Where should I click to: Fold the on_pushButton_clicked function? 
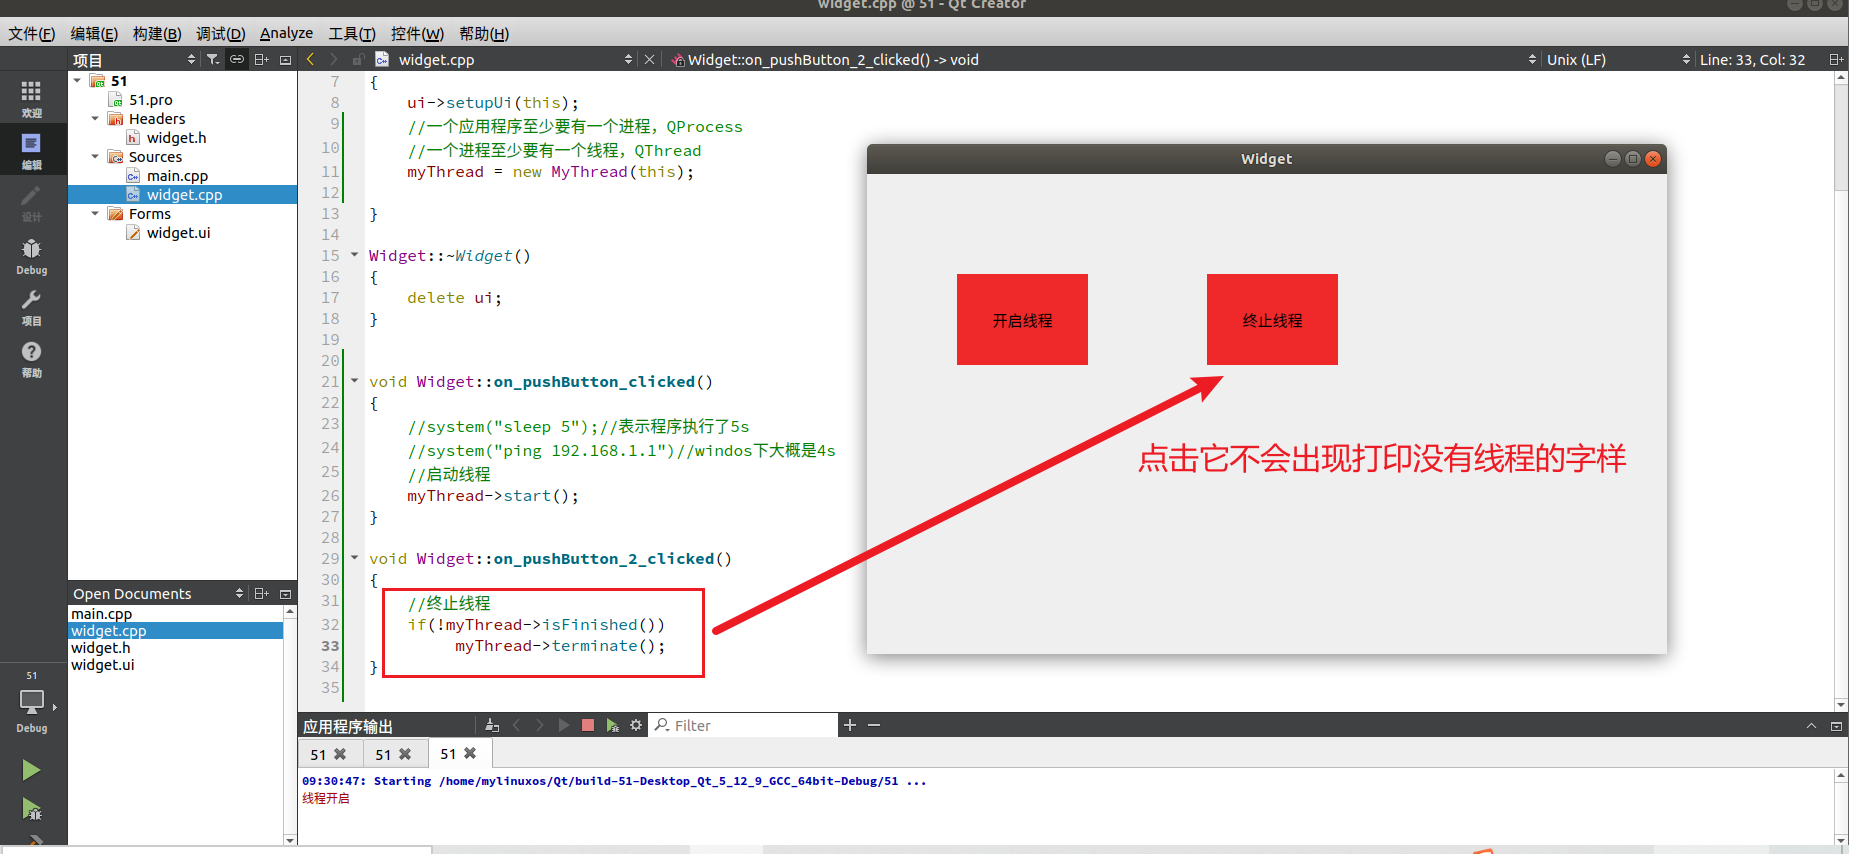[354, 381]
